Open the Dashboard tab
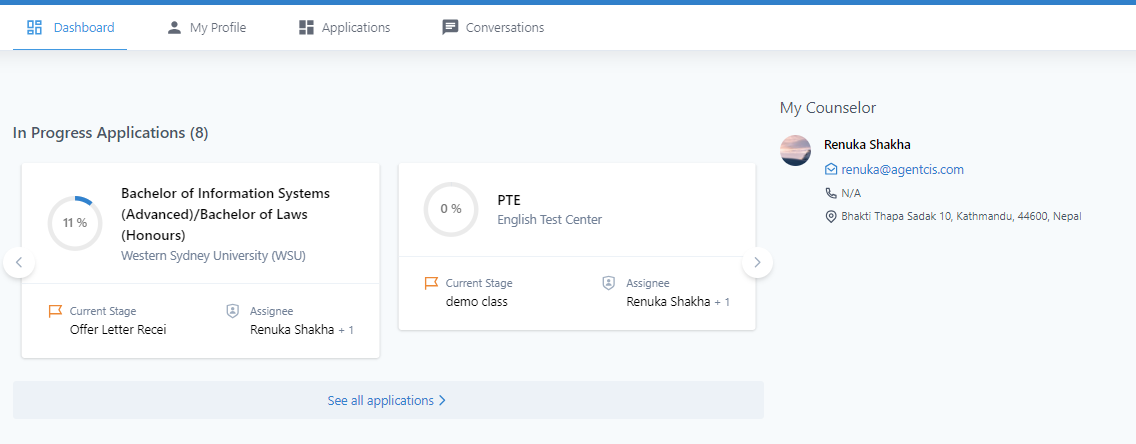The width and height of the screenshot is (1136, 444). coord(70,28)
